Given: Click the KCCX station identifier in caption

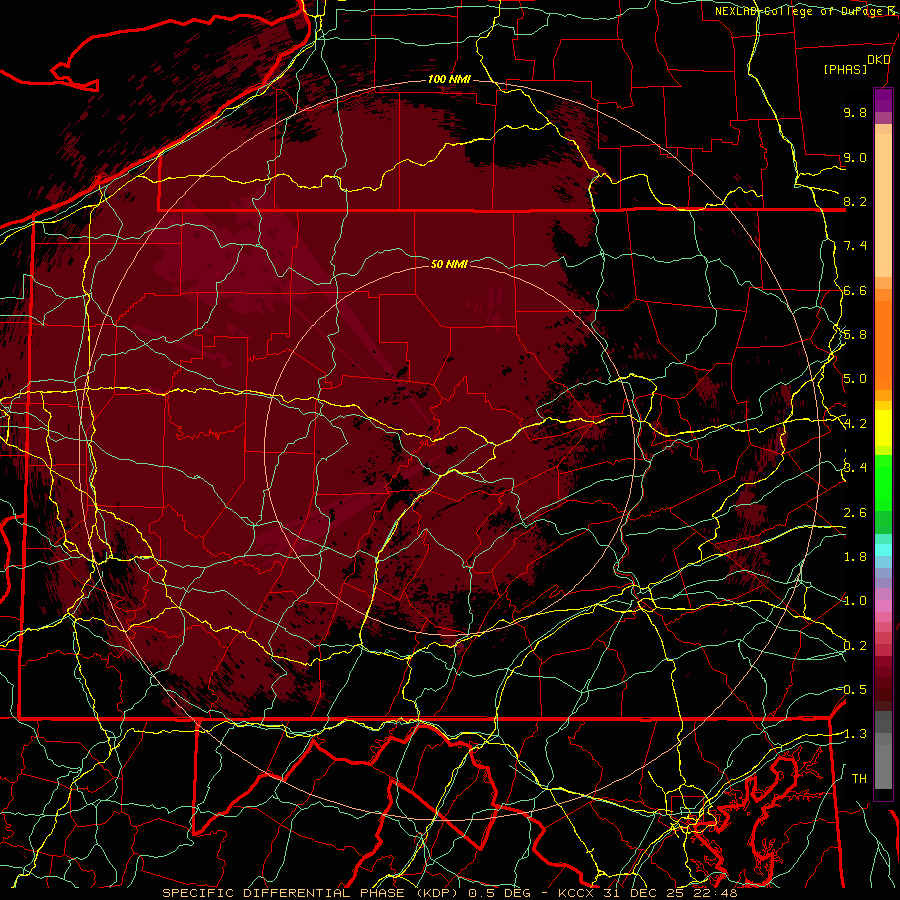Looking at the screenshot, I should tap(576, 893).
